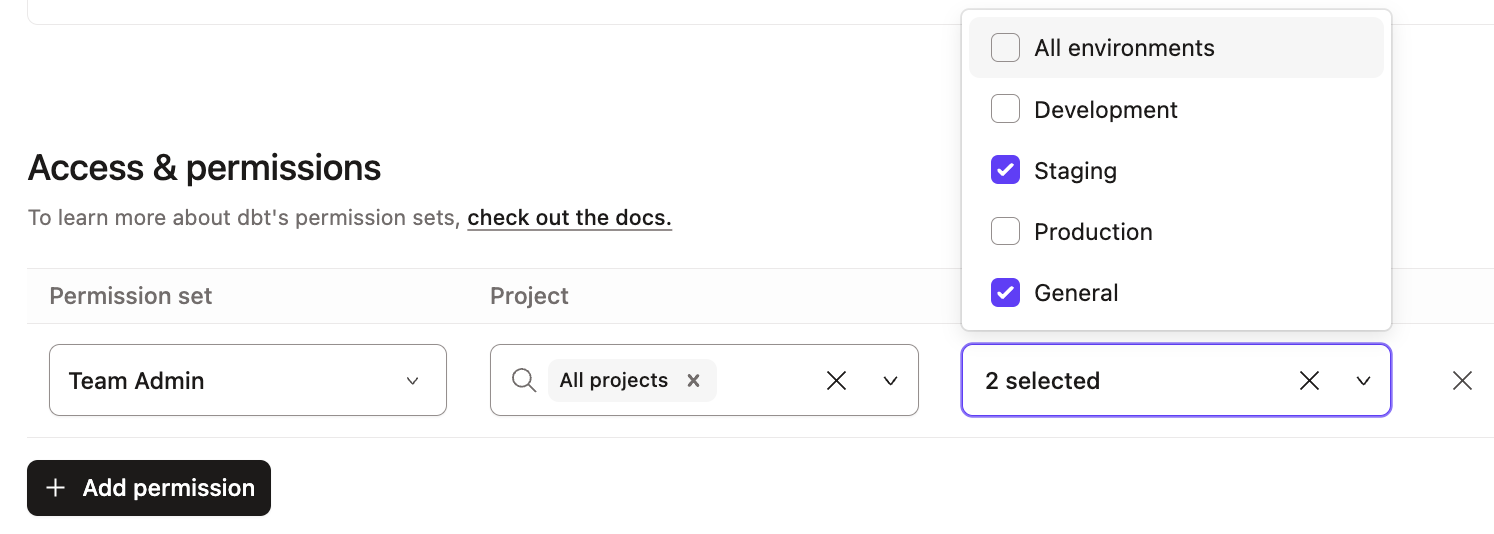The image size is (1494, 534).
Task: Choose Development option label in list
Action: tap(1106, 110)
